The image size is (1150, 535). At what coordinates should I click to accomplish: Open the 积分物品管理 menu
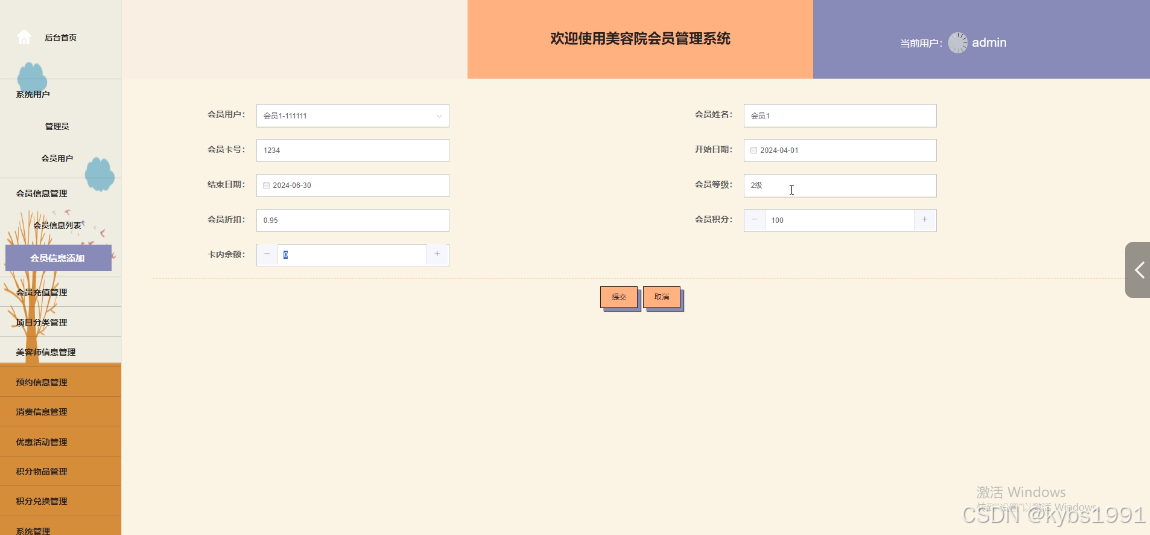[x=42, y=472]
